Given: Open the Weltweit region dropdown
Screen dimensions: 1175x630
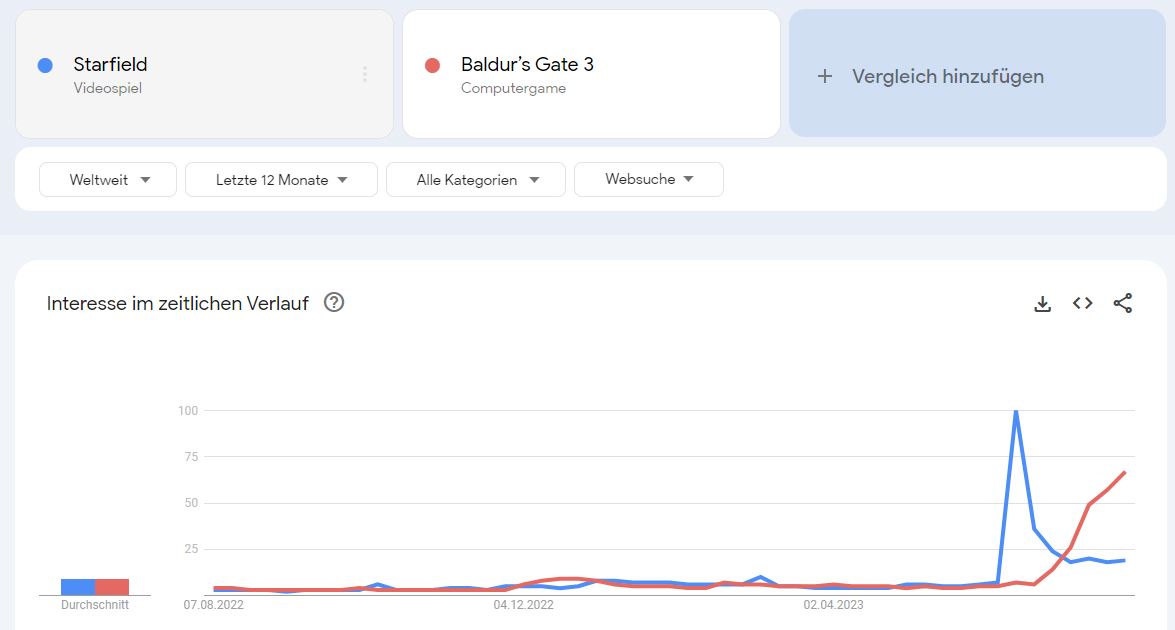Looking at the screenshot, I should pos(108,180).
